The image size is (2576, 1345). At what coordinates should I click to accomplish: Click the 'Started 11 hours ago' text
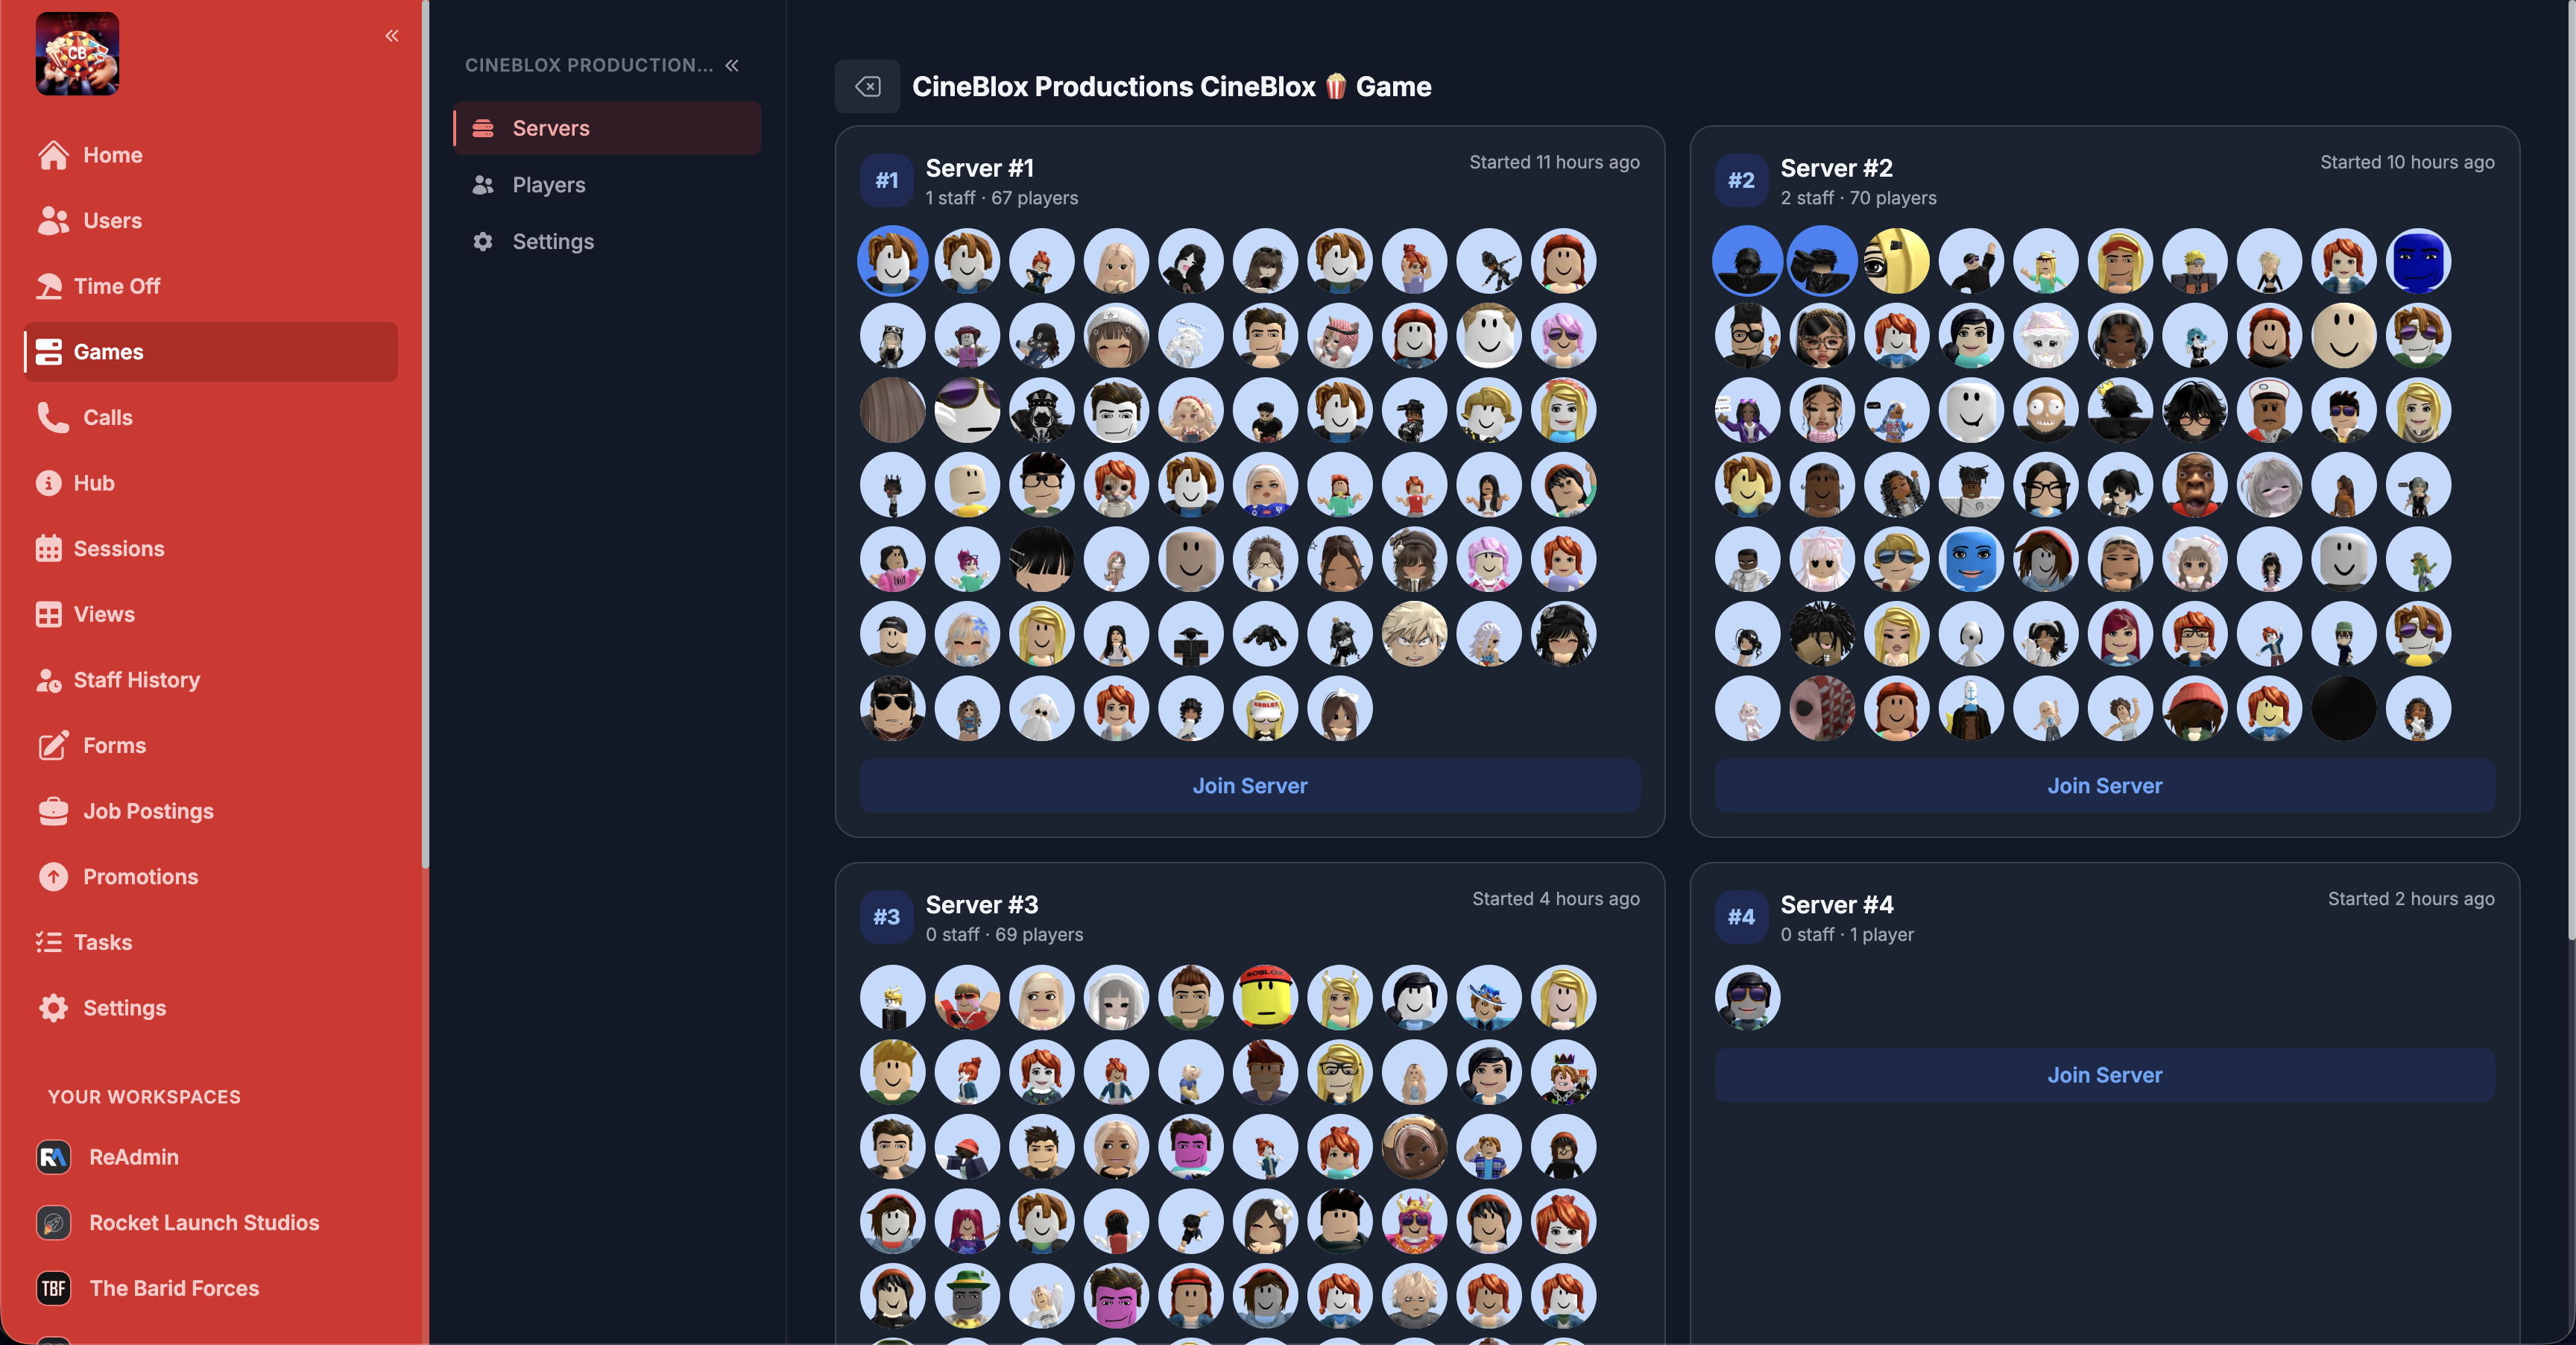tap(1554, 162)
